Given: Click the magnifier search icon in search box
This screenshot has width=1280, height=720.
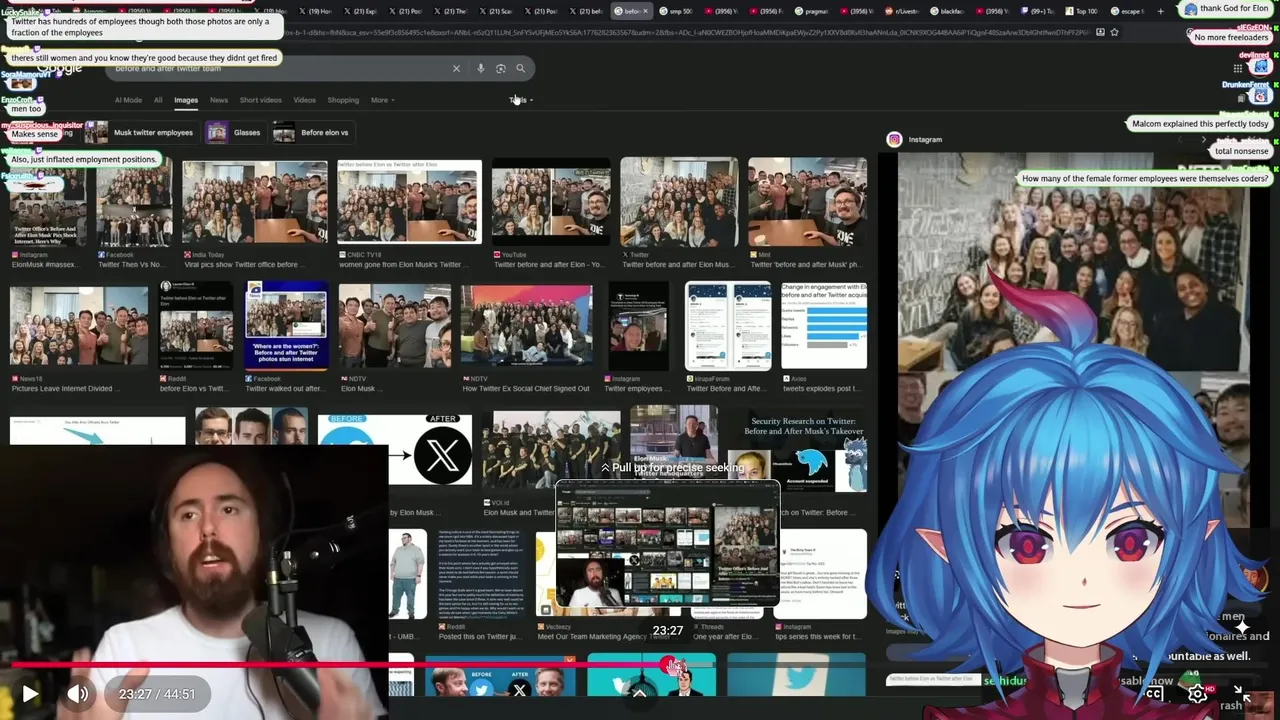Looking at the screenshot, I should [520, 68].
